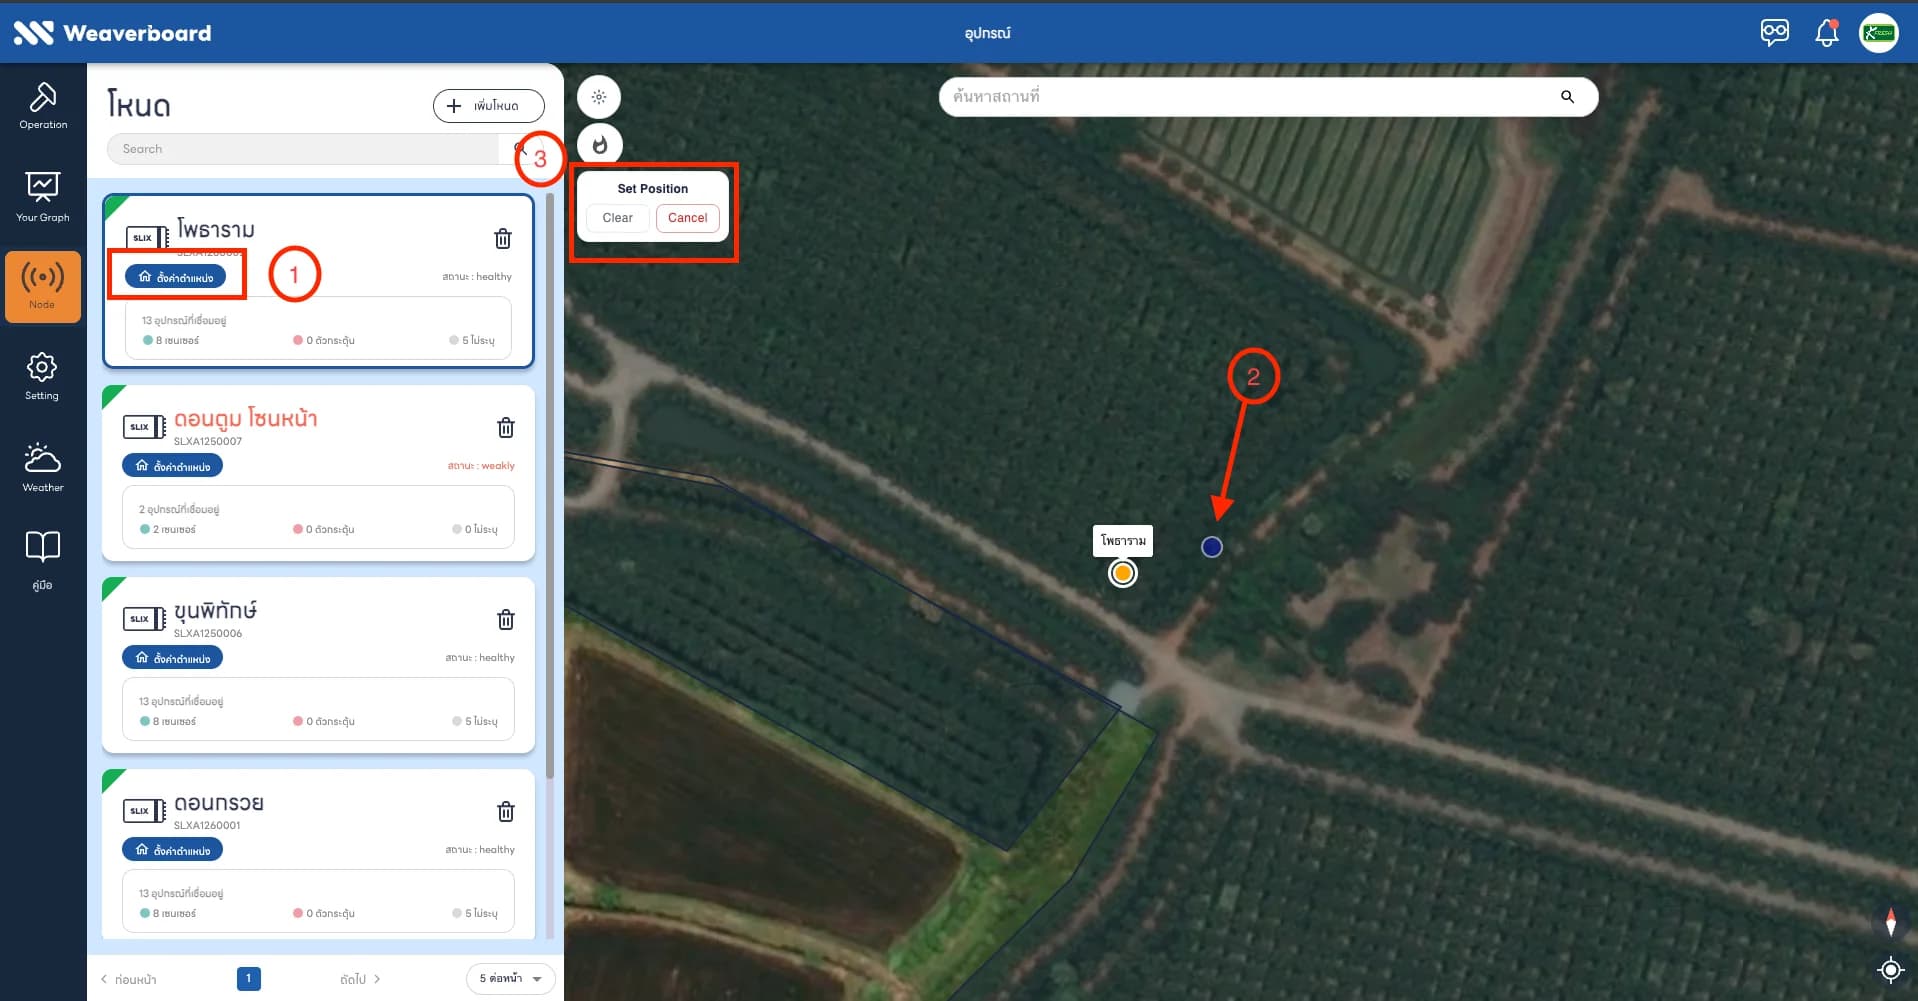Open notifications bell

pyautogui.click(x=1827, y=33)
